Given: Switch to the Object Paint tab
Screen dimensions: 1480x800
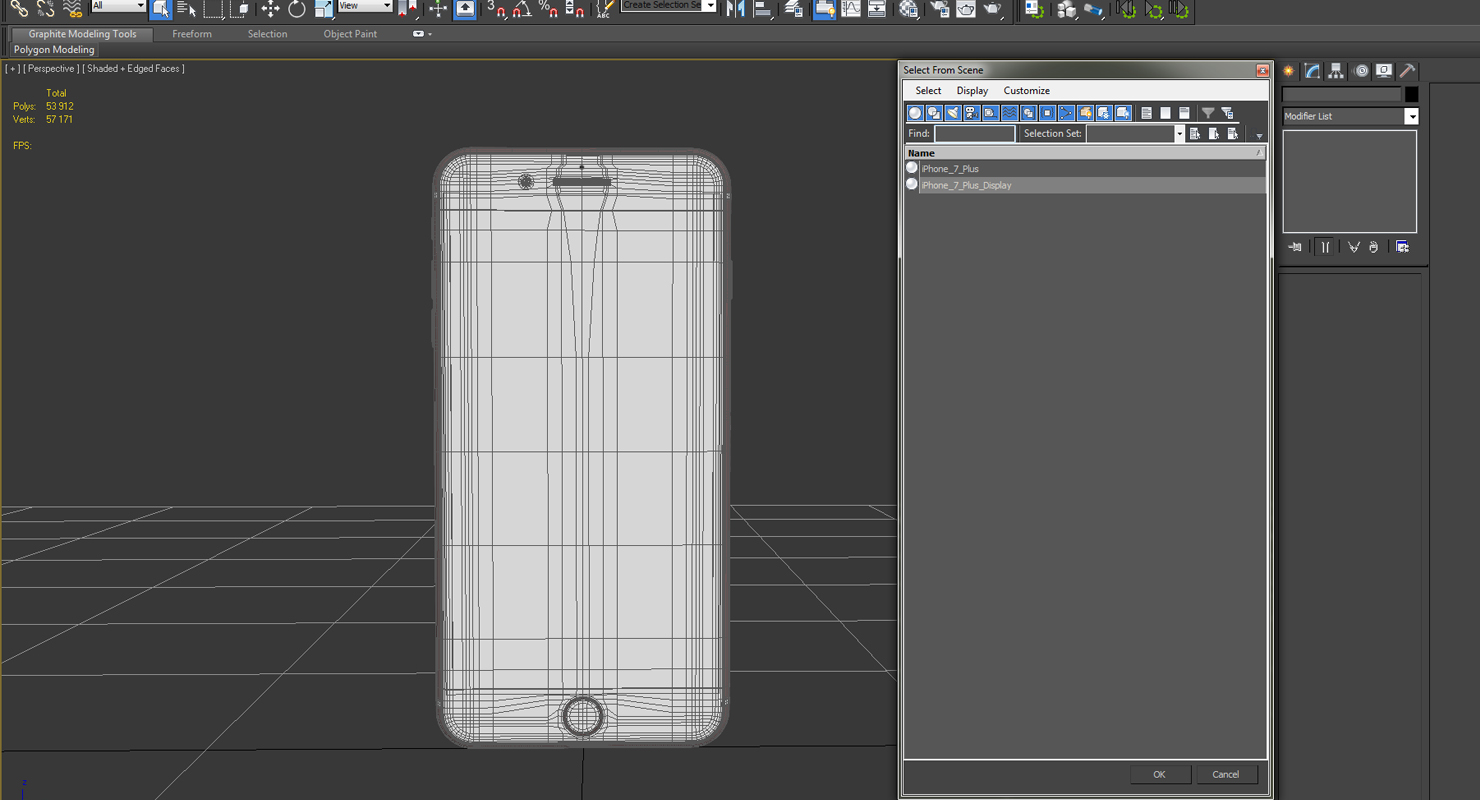Looking at the screenshot, I should coord(350,34).
